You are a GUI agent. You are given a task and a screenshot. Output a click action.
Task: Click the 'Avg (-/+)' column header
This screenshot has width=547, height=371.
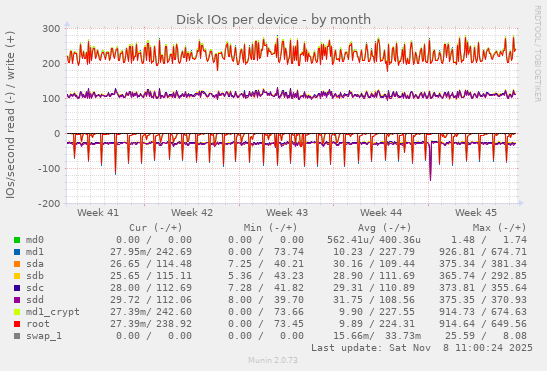[x=385, y=228]
